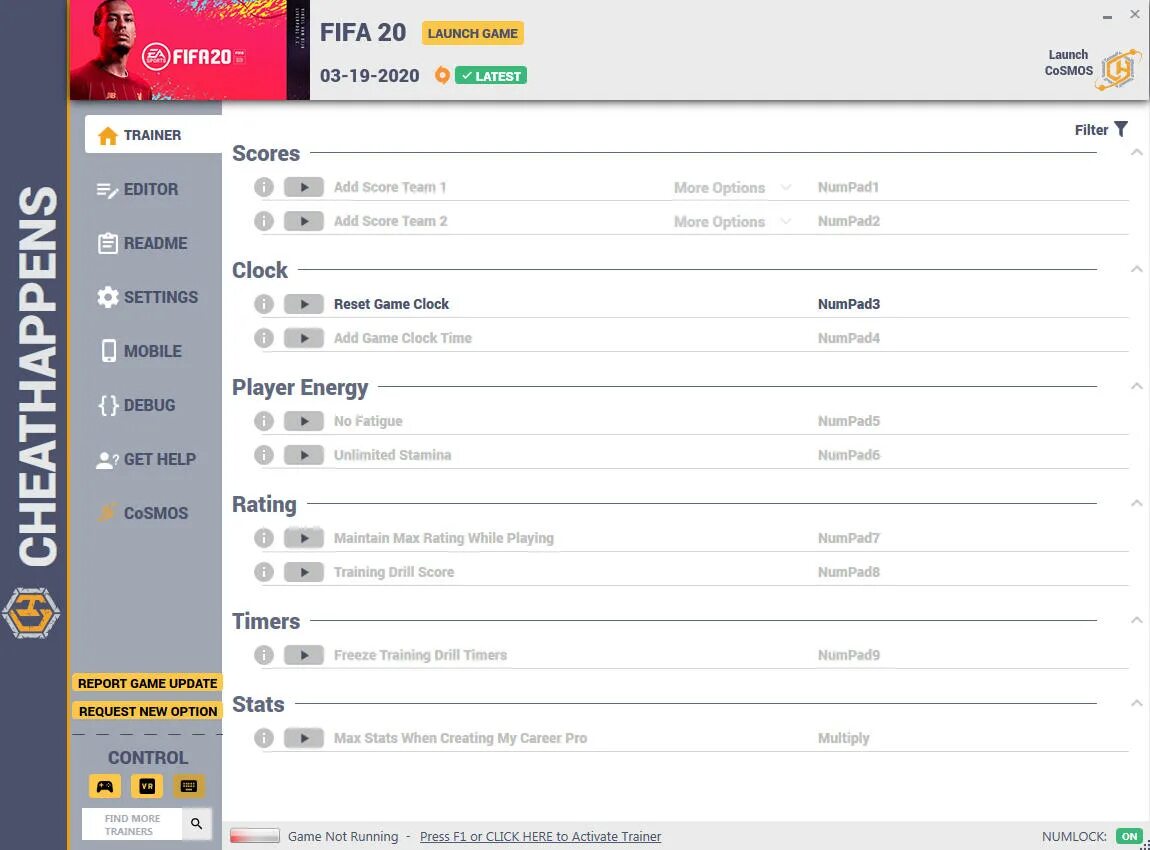1150x850 pixels.
Task: Click the FIFA 20 cover art thumbnail
Action: pos(190,50)
